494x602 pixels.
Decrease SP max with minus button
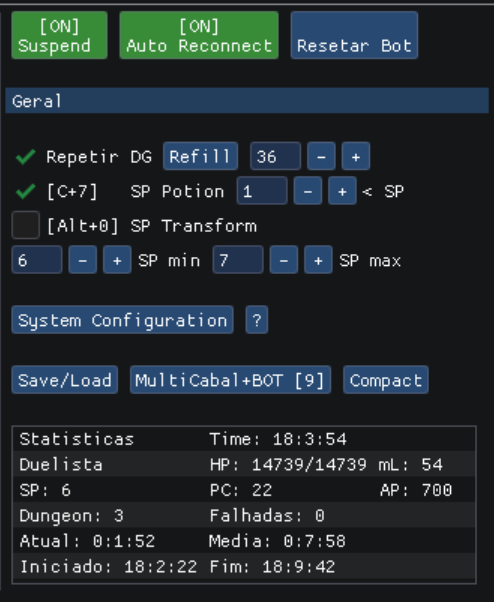[x=284, y=260]
